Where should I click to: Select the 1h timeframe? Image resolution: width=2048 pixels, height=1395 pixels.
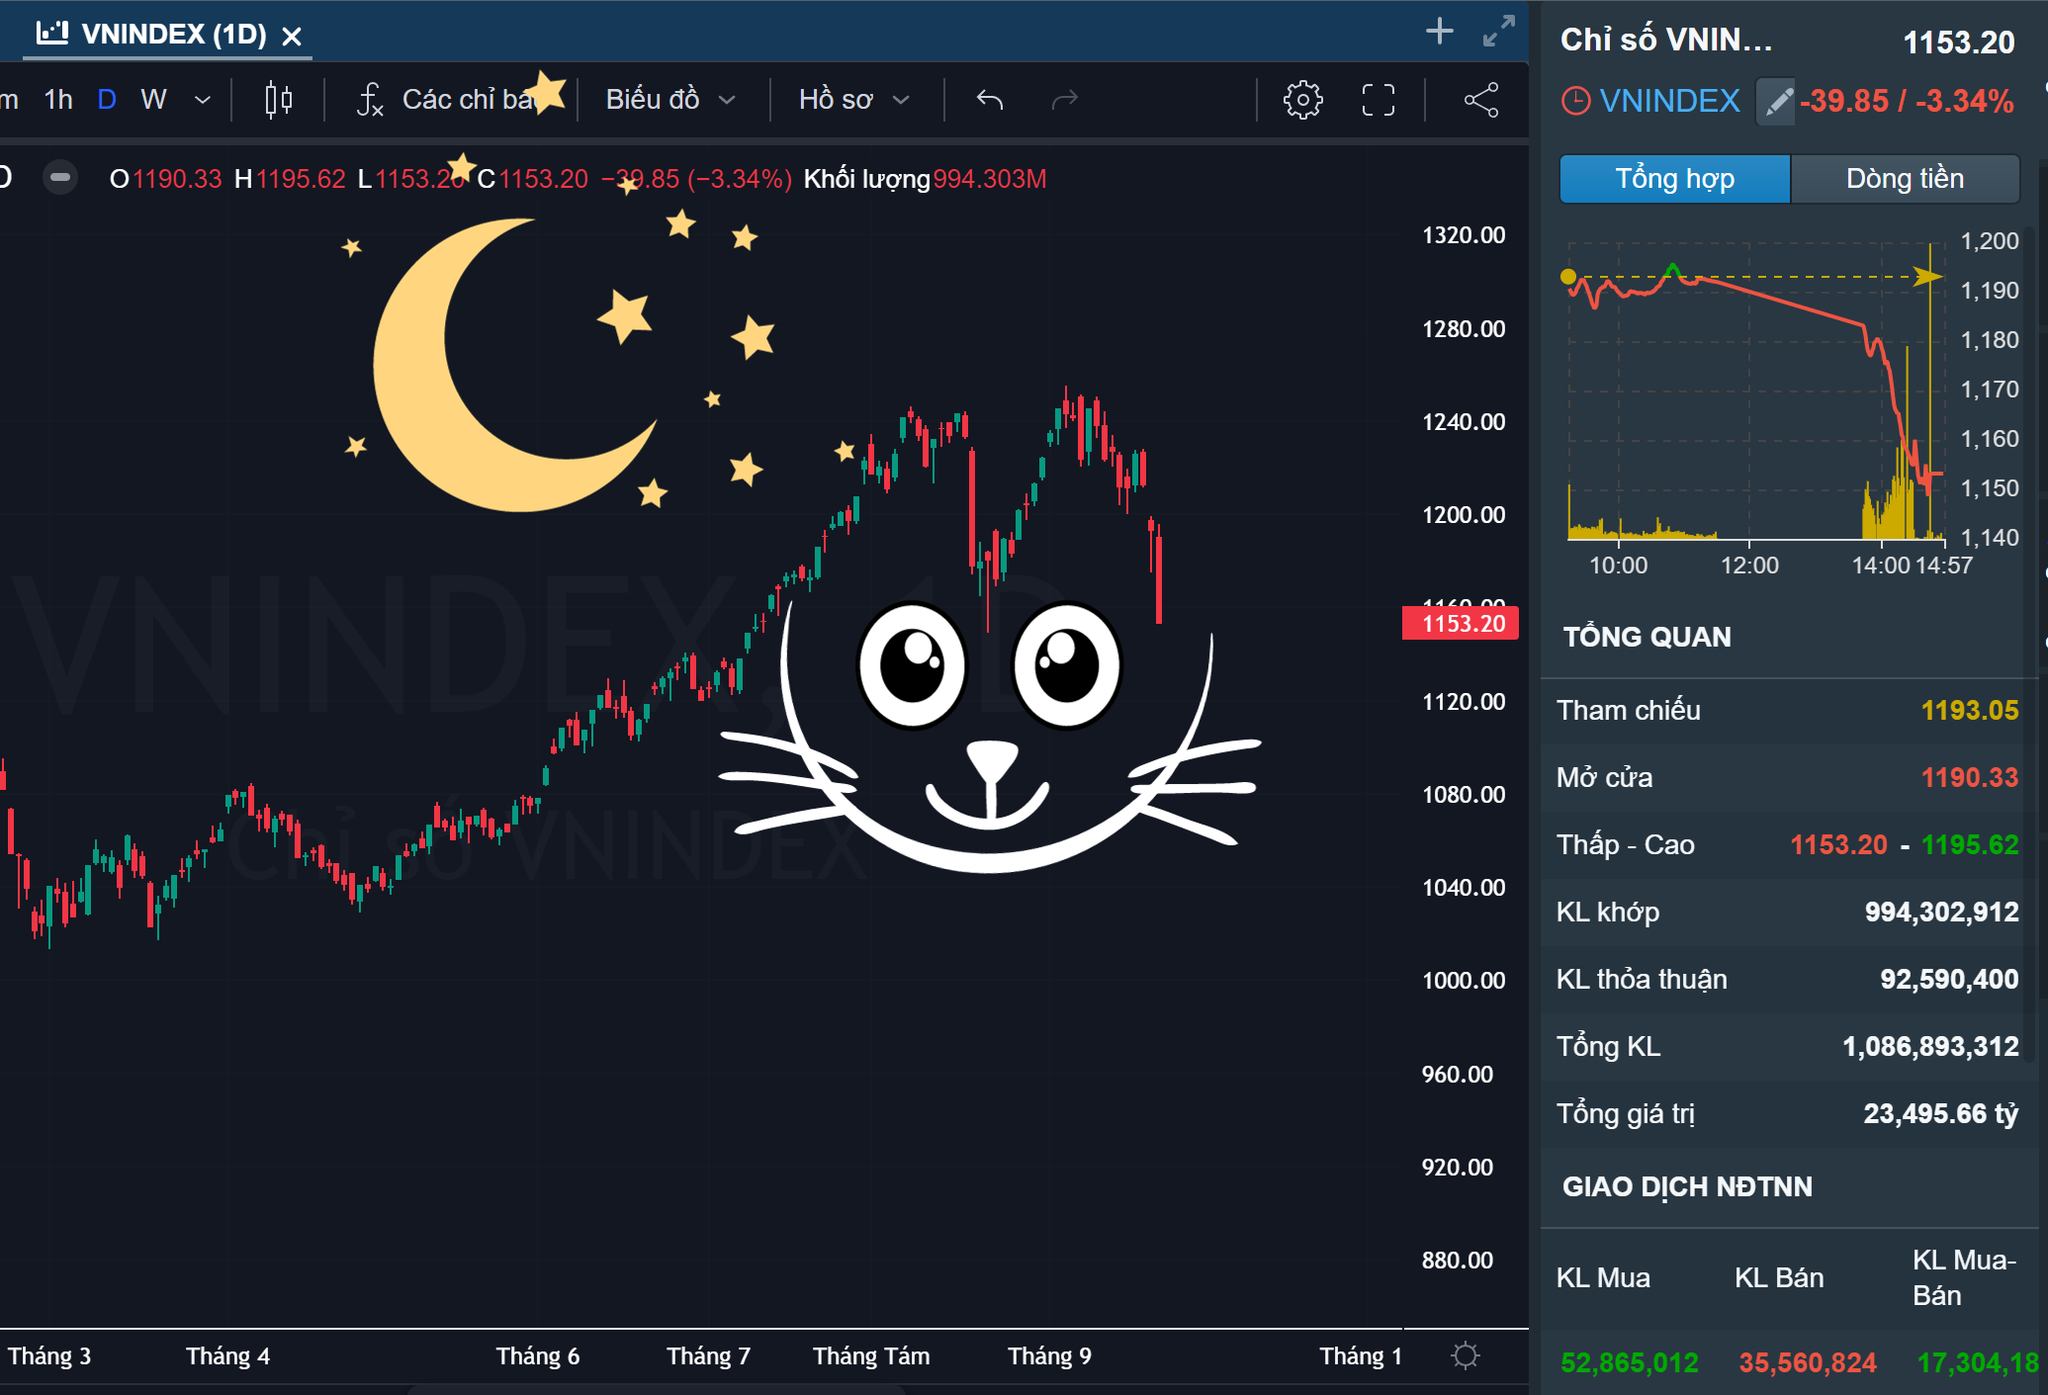pyautogui.click(x=58, y=100)
